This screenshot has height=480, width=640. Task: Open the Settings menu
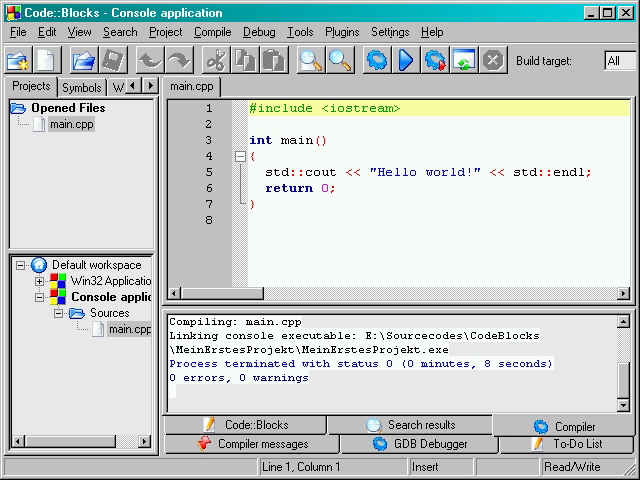(390, 32)
